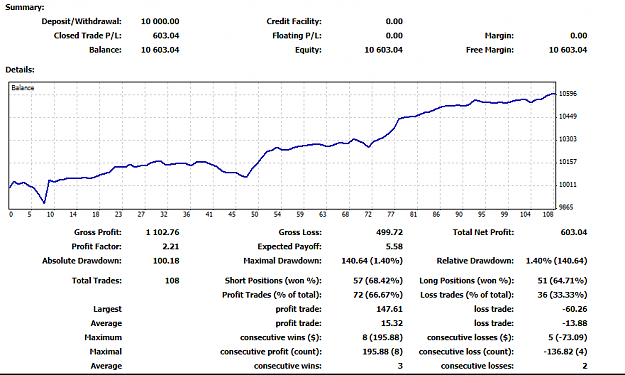This screenshot has width=625, height=375.
Task: Click the 10157 axis value
Action: tap(568, 162)
